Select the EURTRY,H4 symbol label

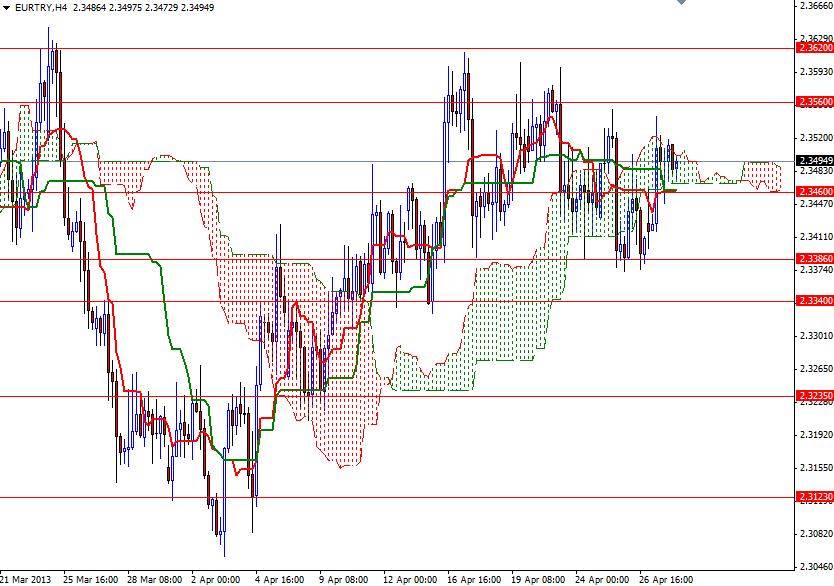(x=42, y=7)
